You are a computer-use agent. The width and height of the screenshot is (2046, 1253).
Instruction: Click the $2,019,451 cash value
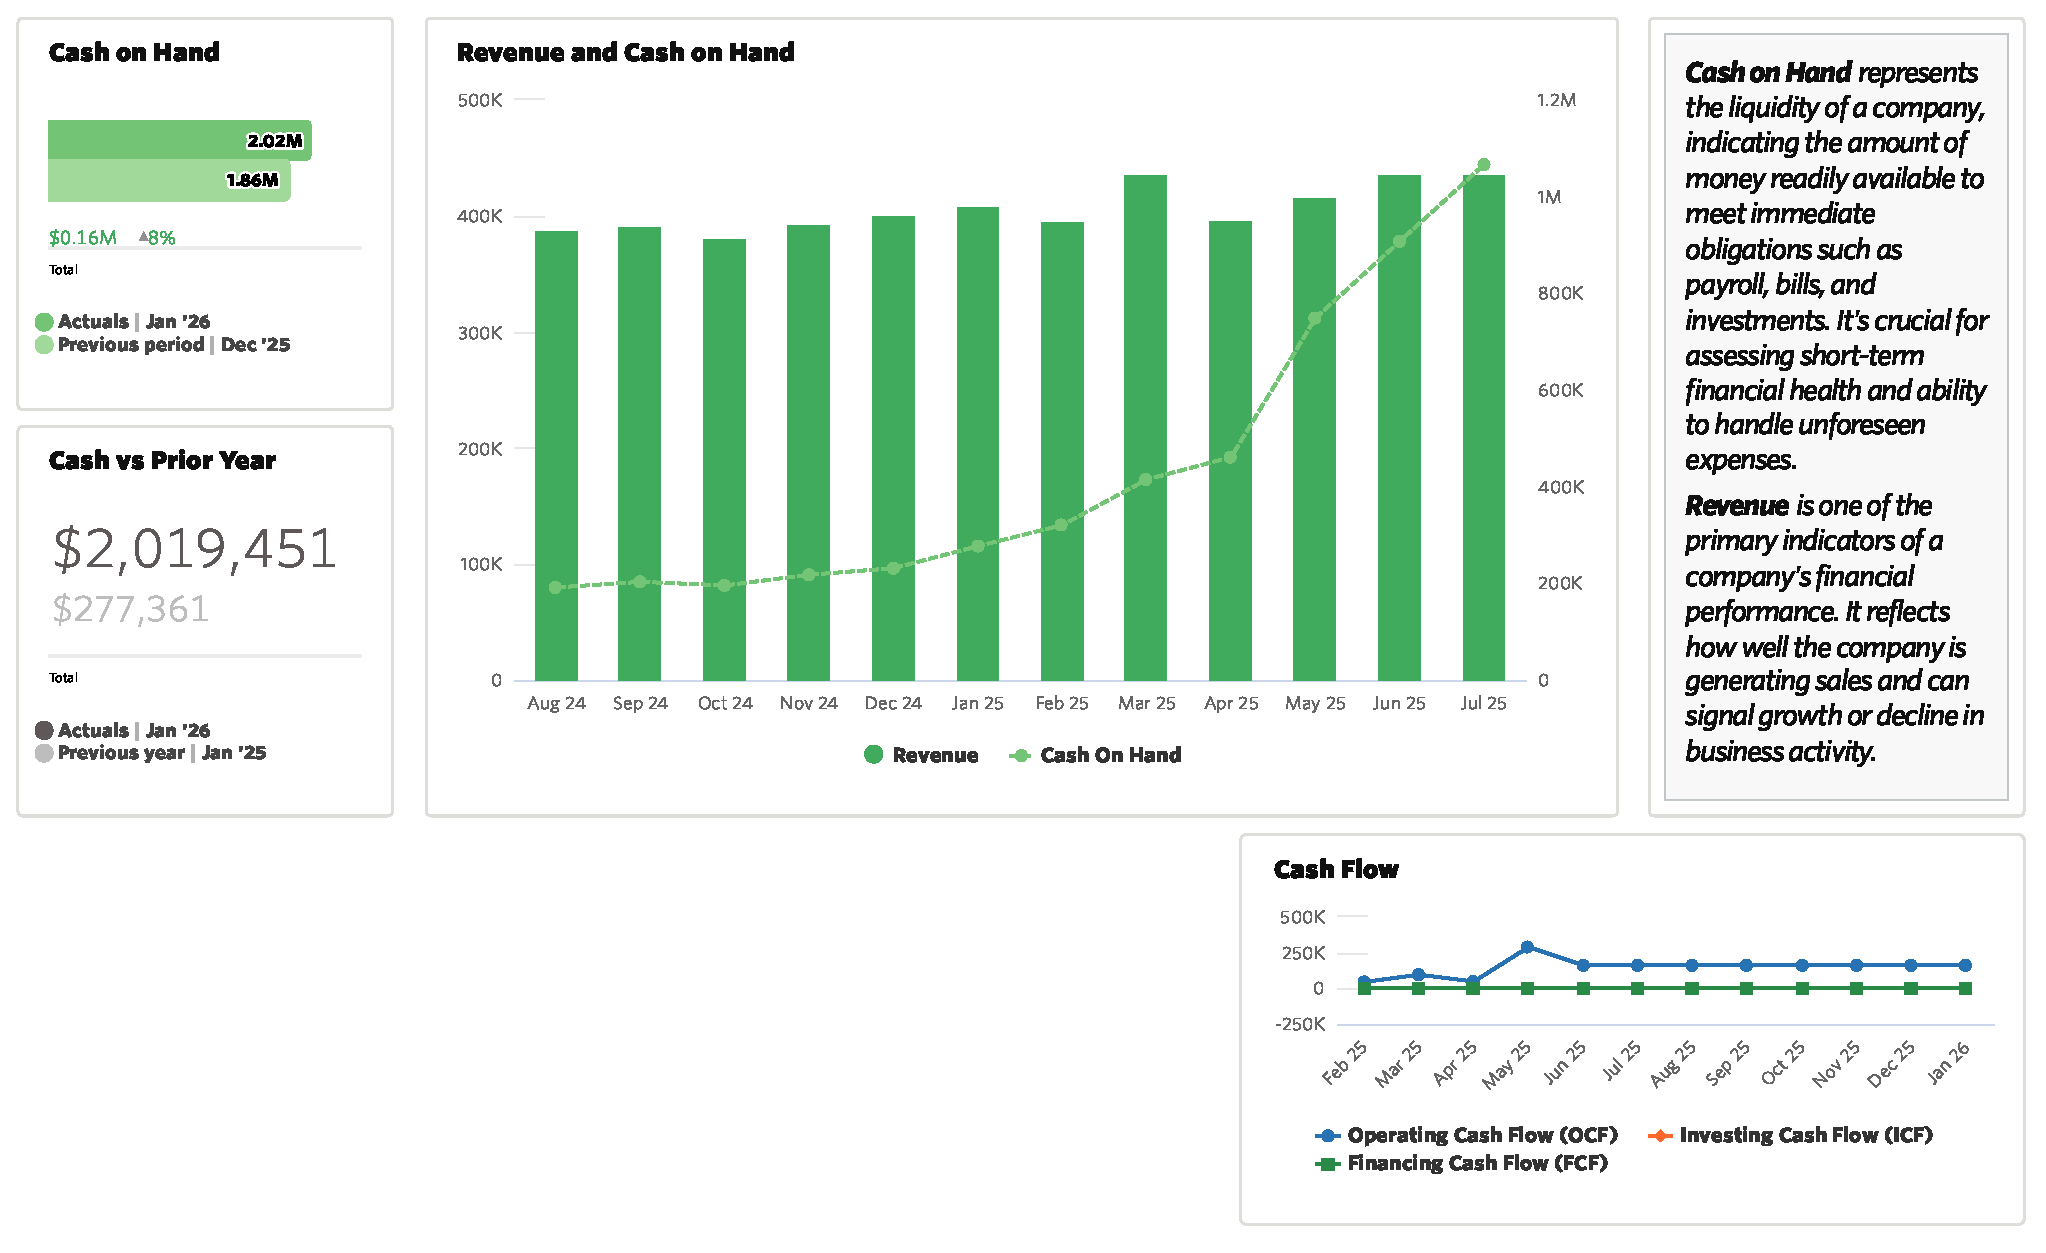tap(195, 549)
